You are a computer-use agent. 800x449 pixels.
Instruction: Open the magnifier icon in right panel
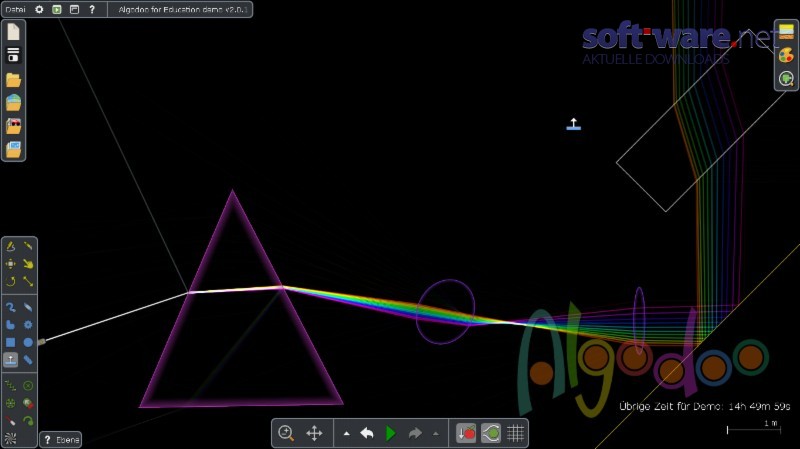[x=786, y=79]
